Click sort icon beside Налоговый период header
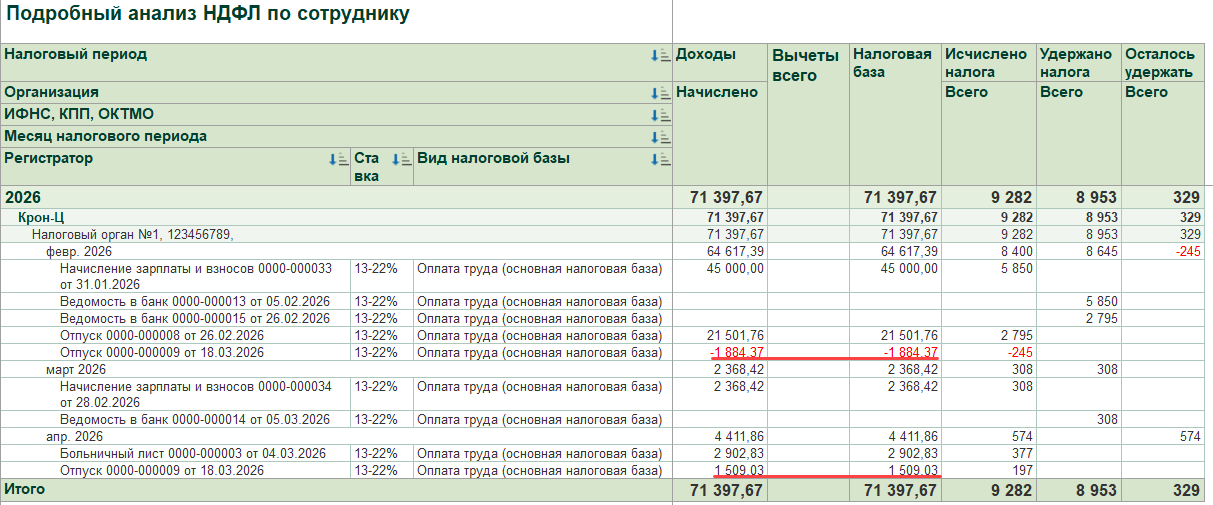This screenshot has width=1213, height=505. point(659,56)
